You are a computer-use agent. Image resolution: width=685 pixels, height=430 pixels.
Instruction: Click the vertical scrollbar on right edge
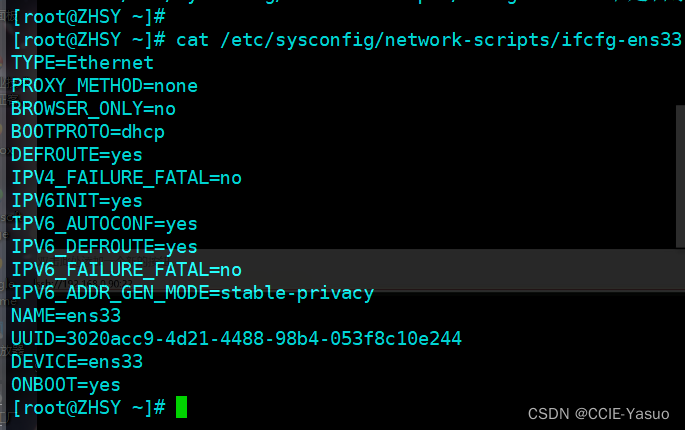680,177
